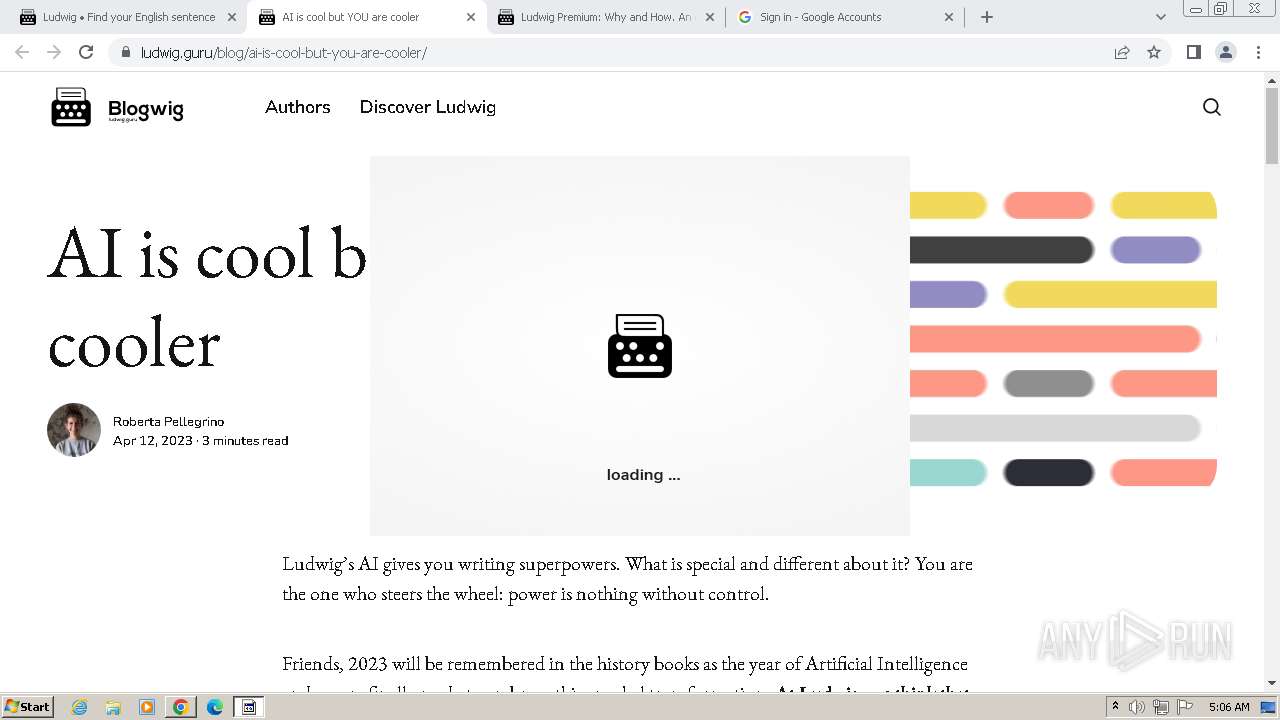The width and height of the screenshot is (1280, 720).
Task: Toggle the browser side panel icon
Action: click(1193, 52)
